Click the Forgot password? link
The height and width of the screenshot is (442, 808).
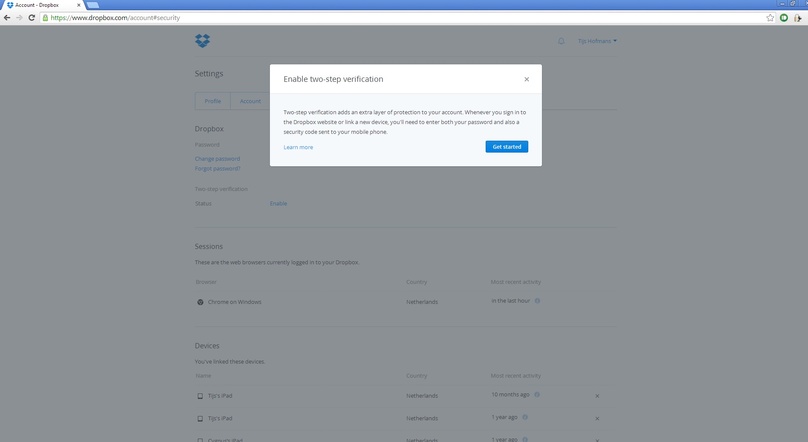click(217, 168)
